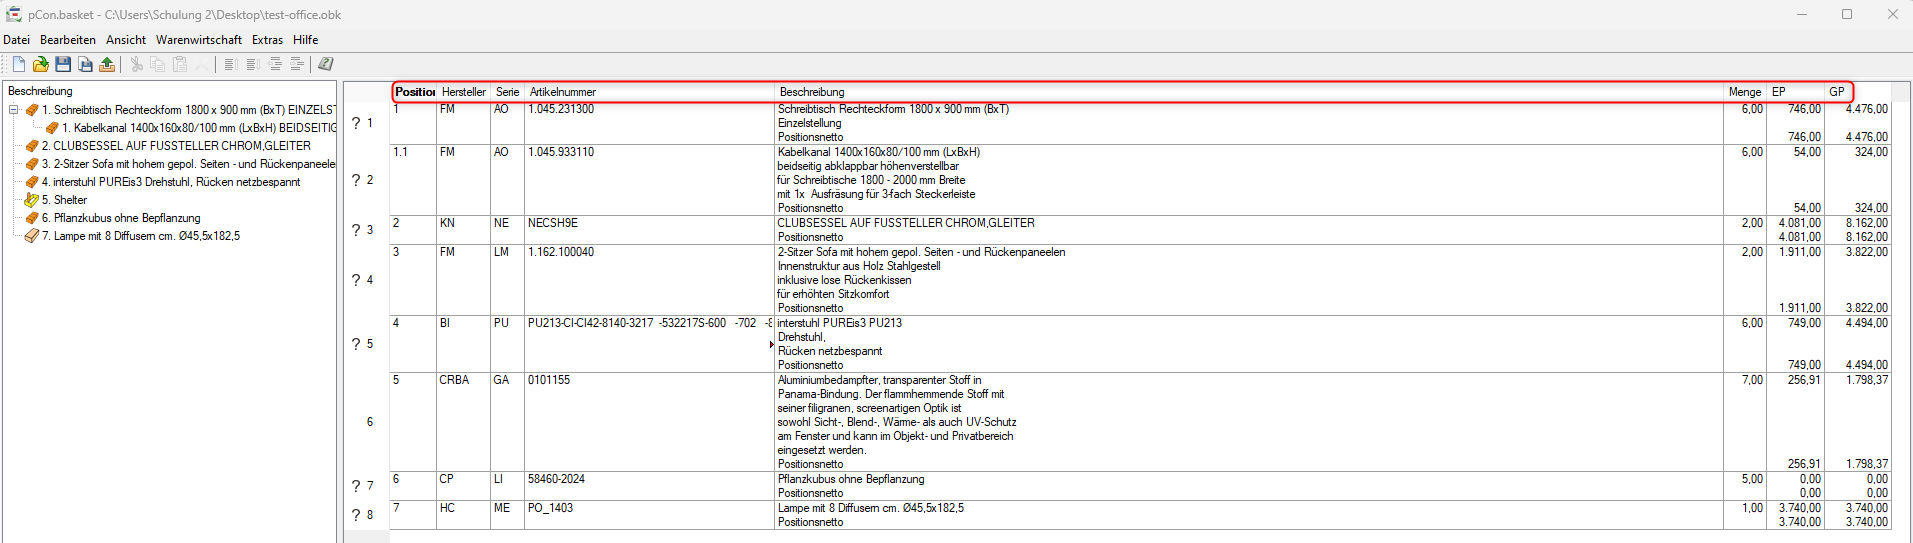Click manufacturer cell CRBA
The height and width of the screenshot is (543, 1913).
(454, 380)
